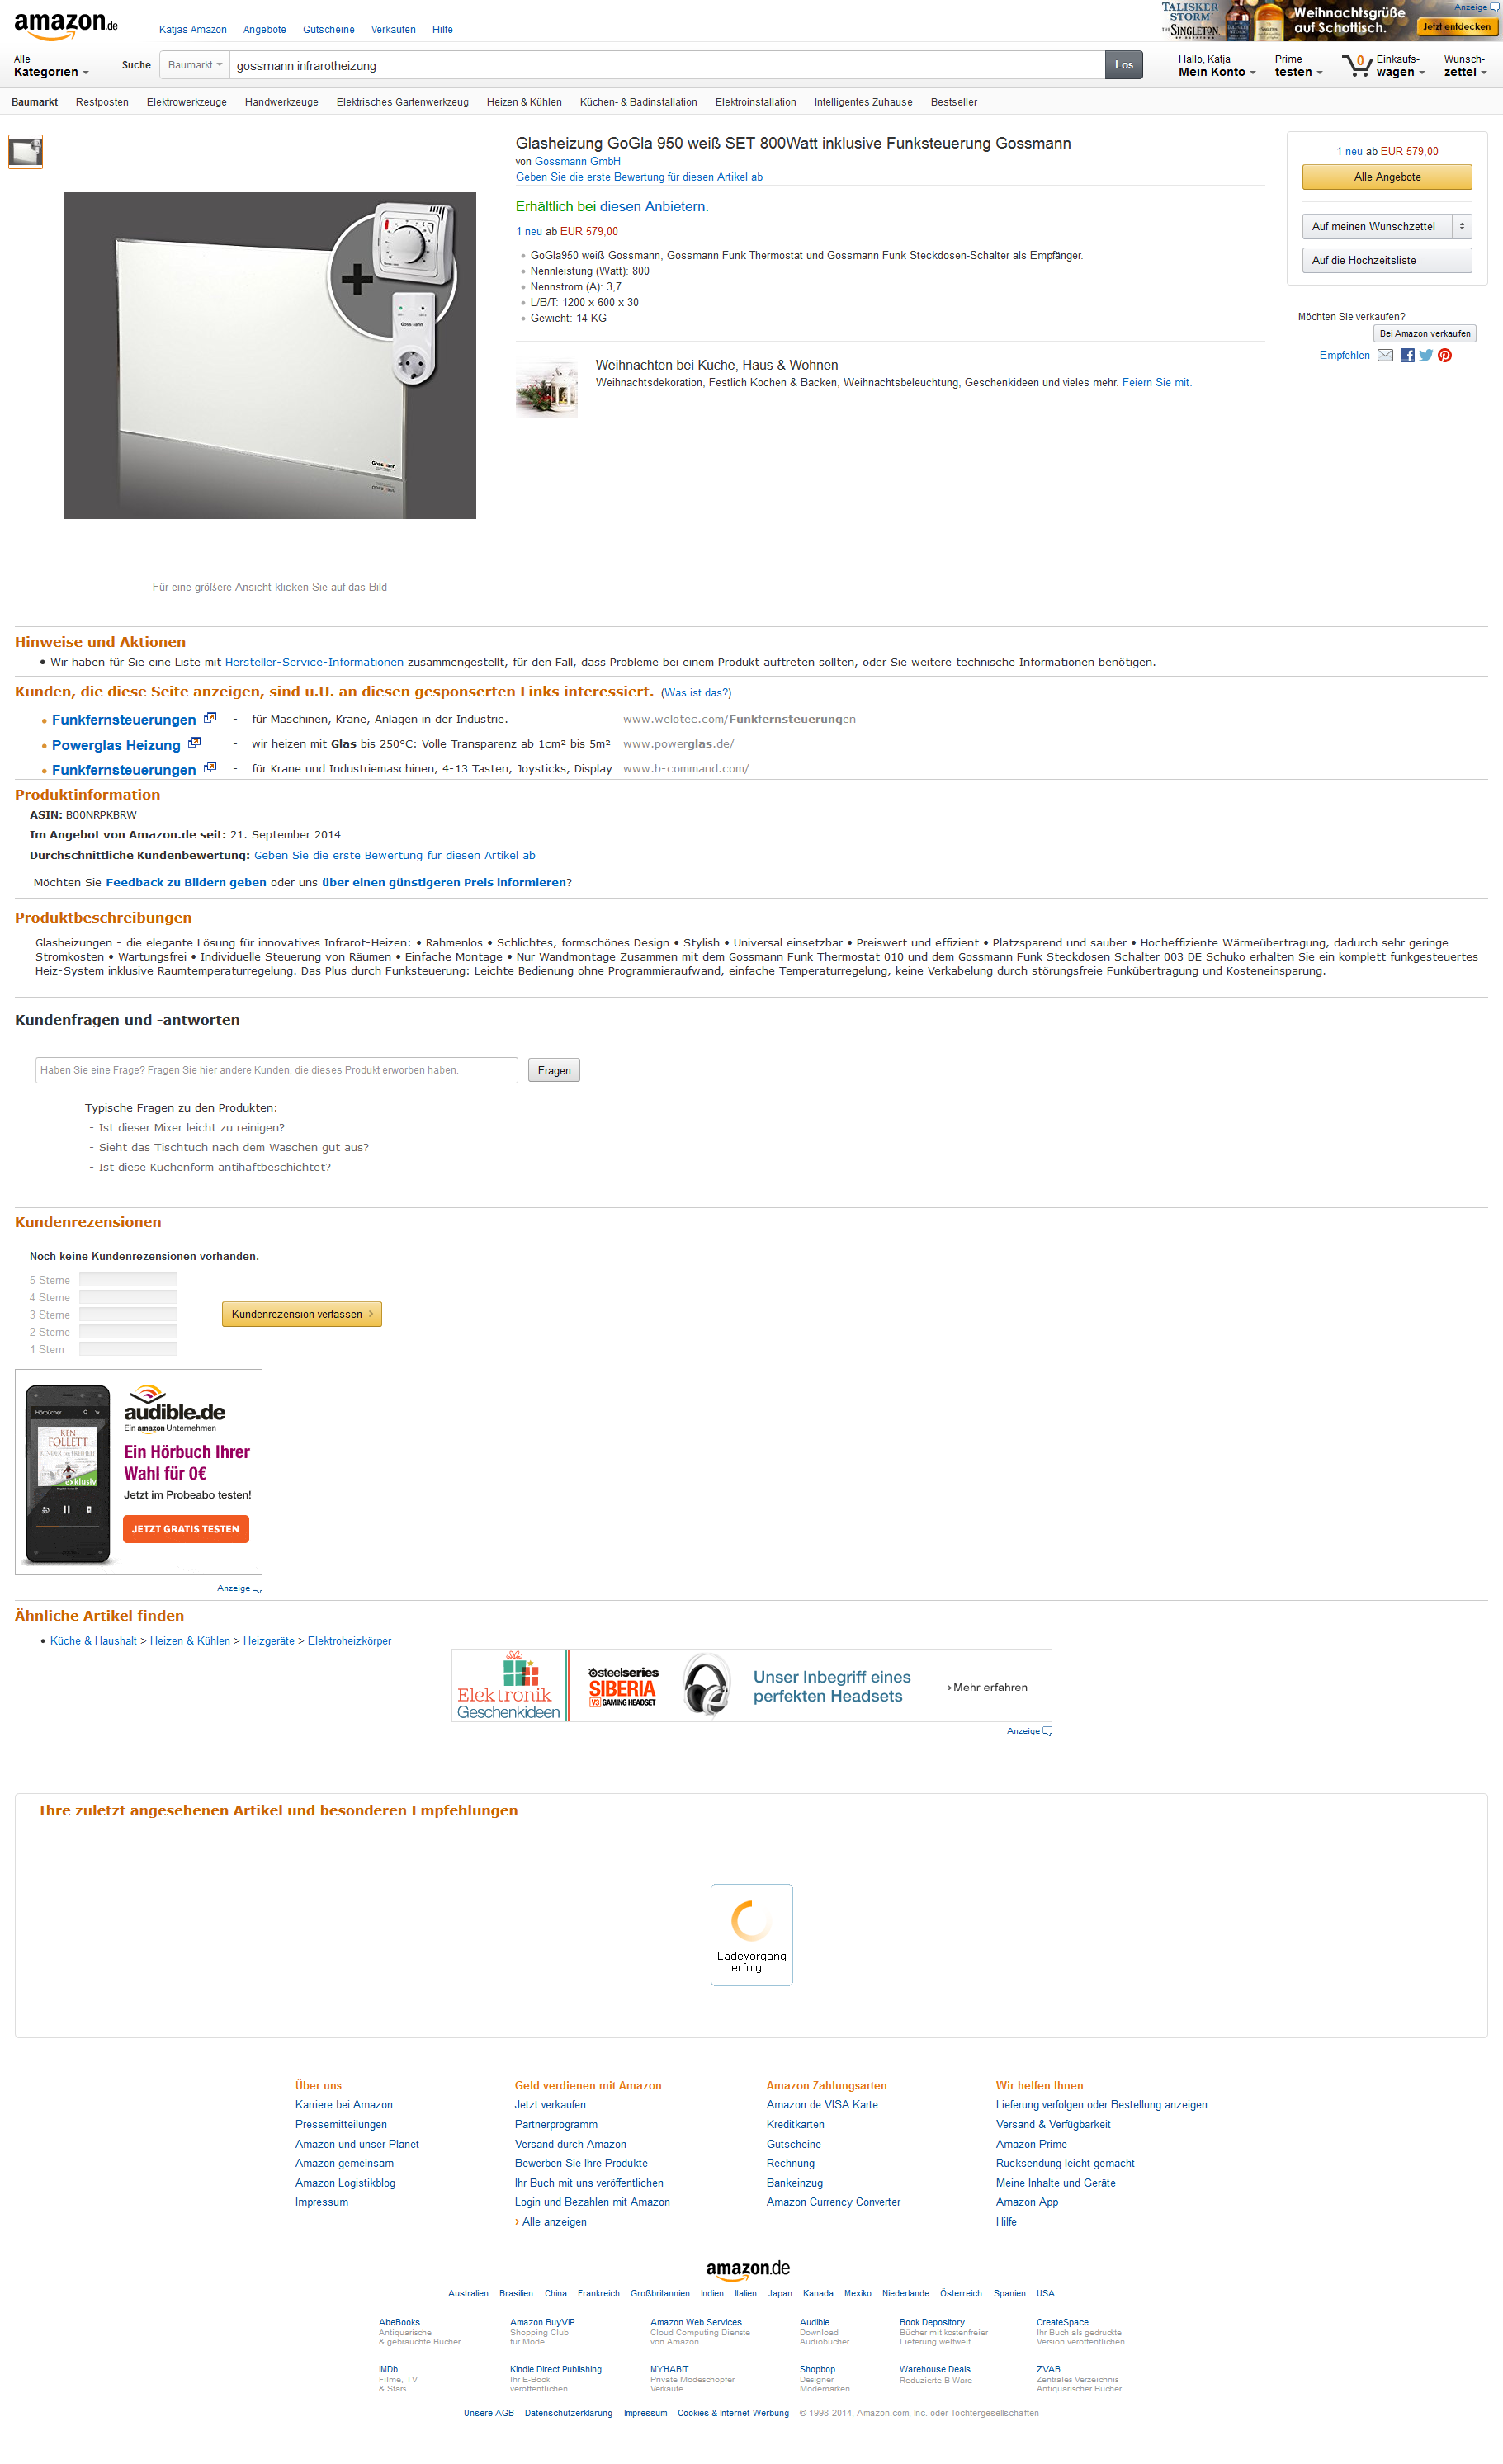Open the shopping cart icon
Screen dimensions: 1503x2464
1356,66
